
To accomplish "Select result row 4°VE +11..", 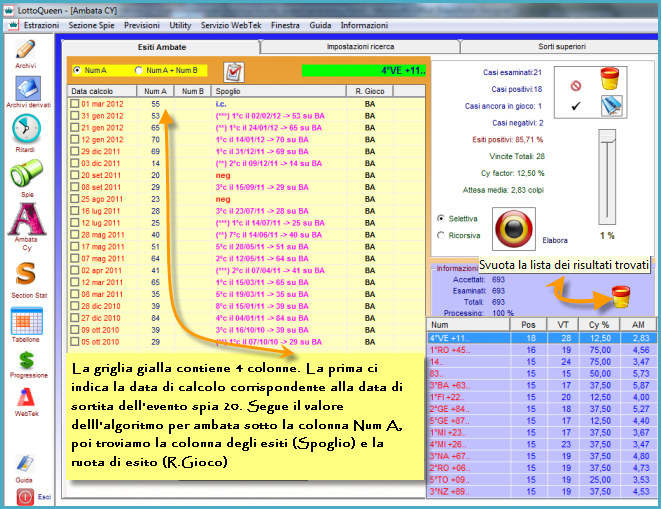I will (x=542, y=338).
